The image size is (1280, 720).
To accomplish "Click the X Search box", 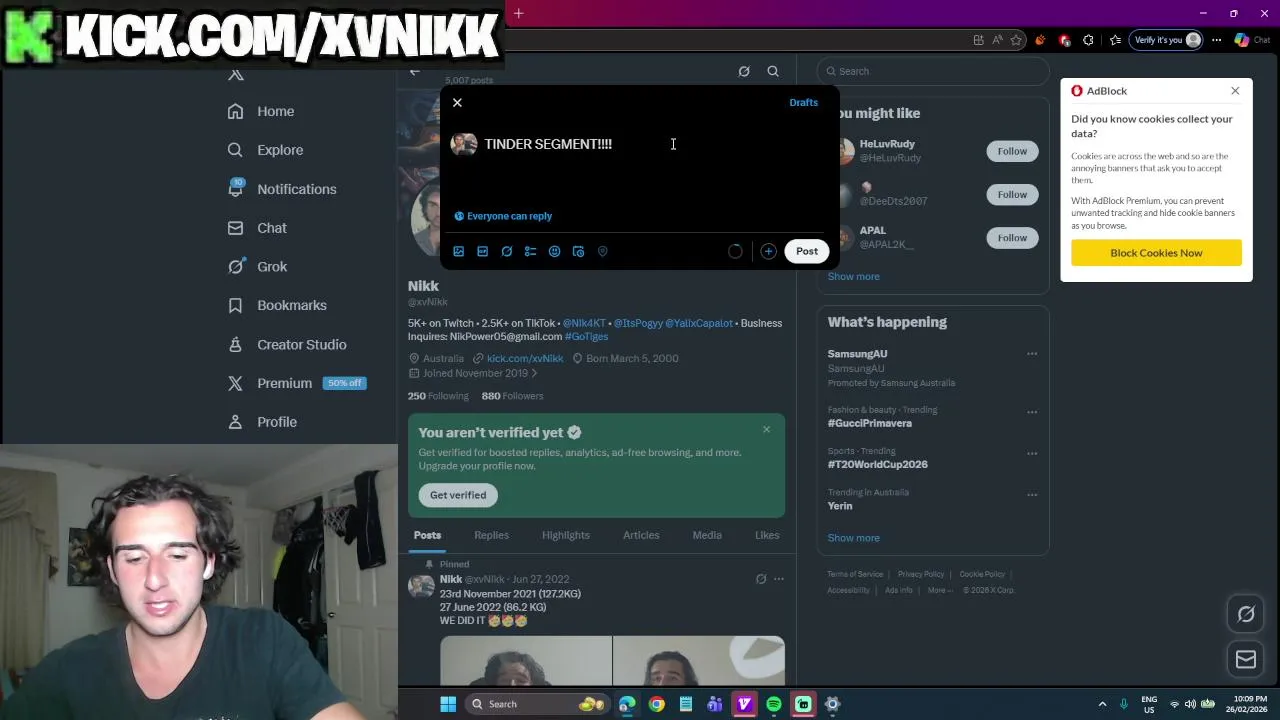I will click(932, 71).
